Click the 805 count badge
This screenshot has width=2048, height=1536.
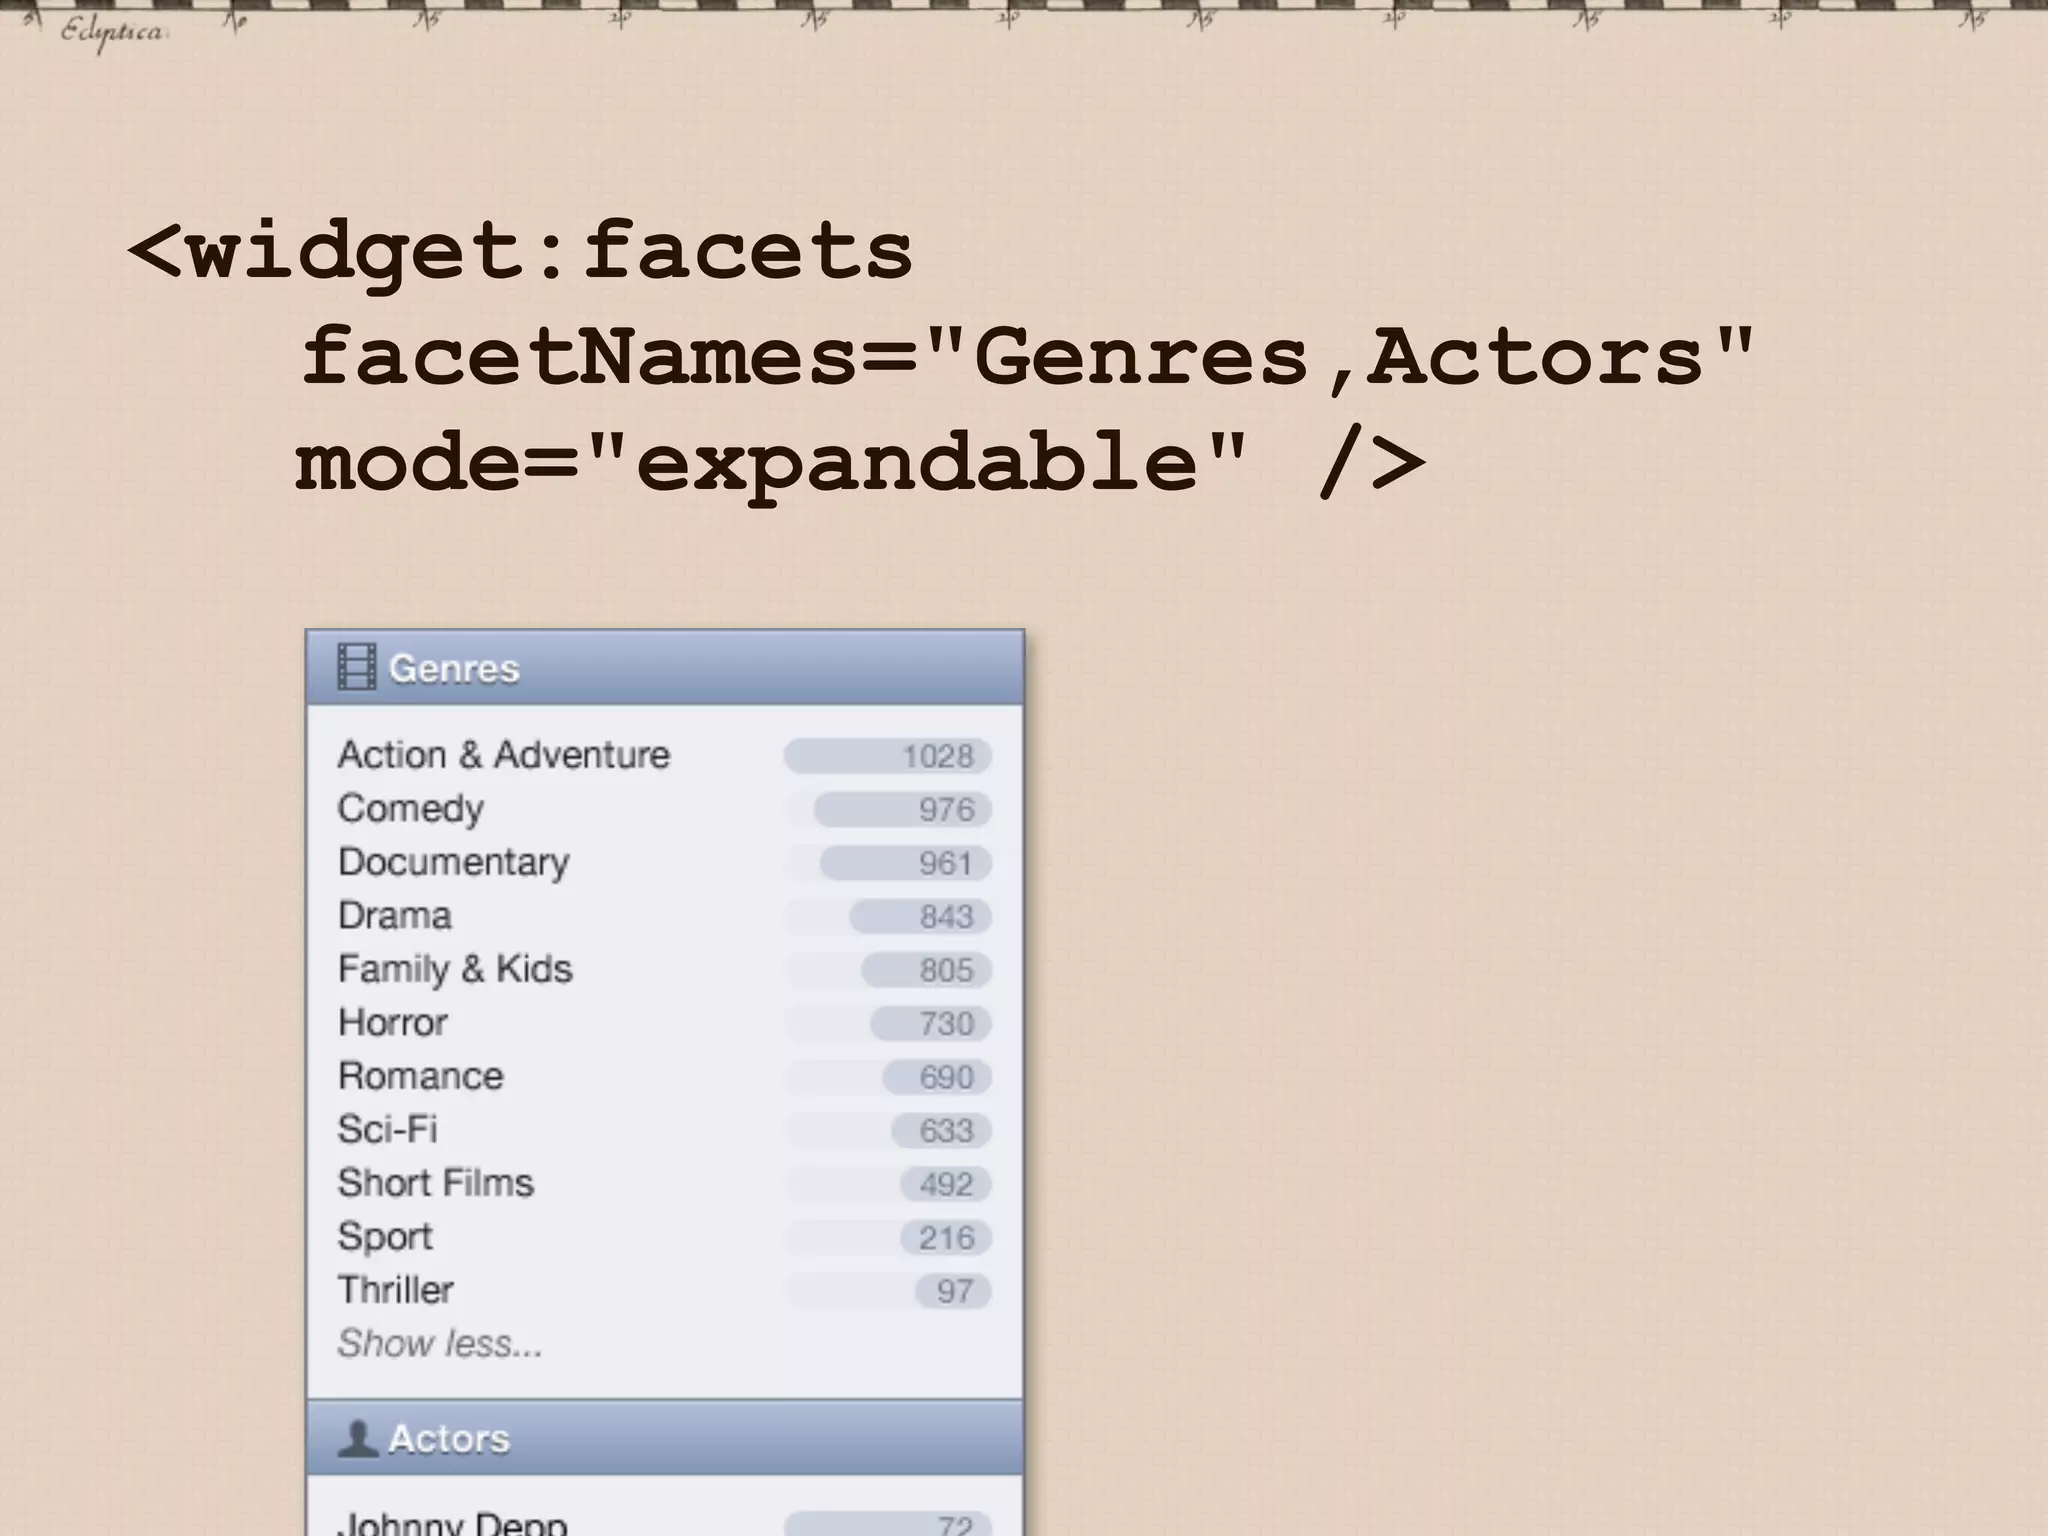(927, 970)
